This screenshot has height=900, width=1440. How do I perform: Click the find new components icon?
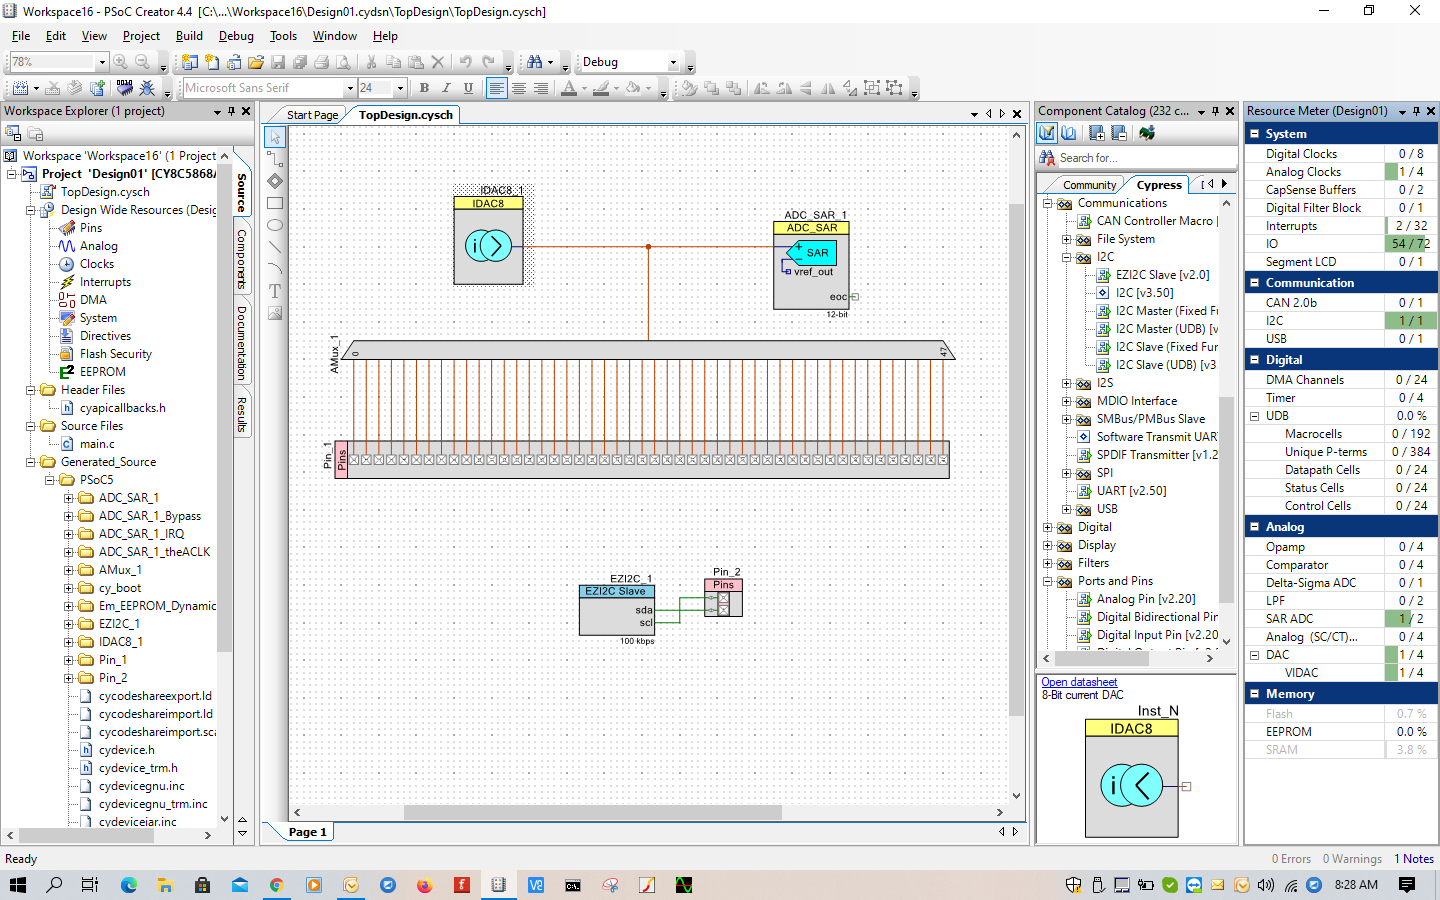pos(1147,133)
